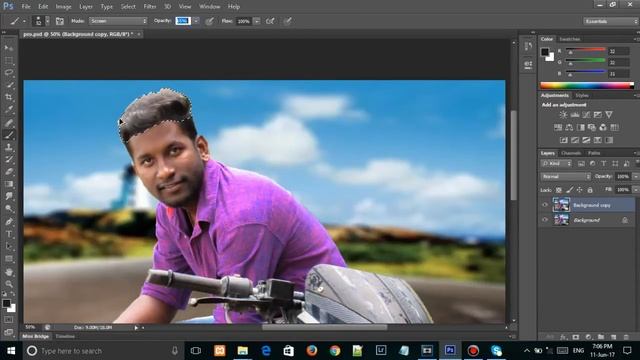
Task: Select the Lasso tool
Action: tap(9, 73)
